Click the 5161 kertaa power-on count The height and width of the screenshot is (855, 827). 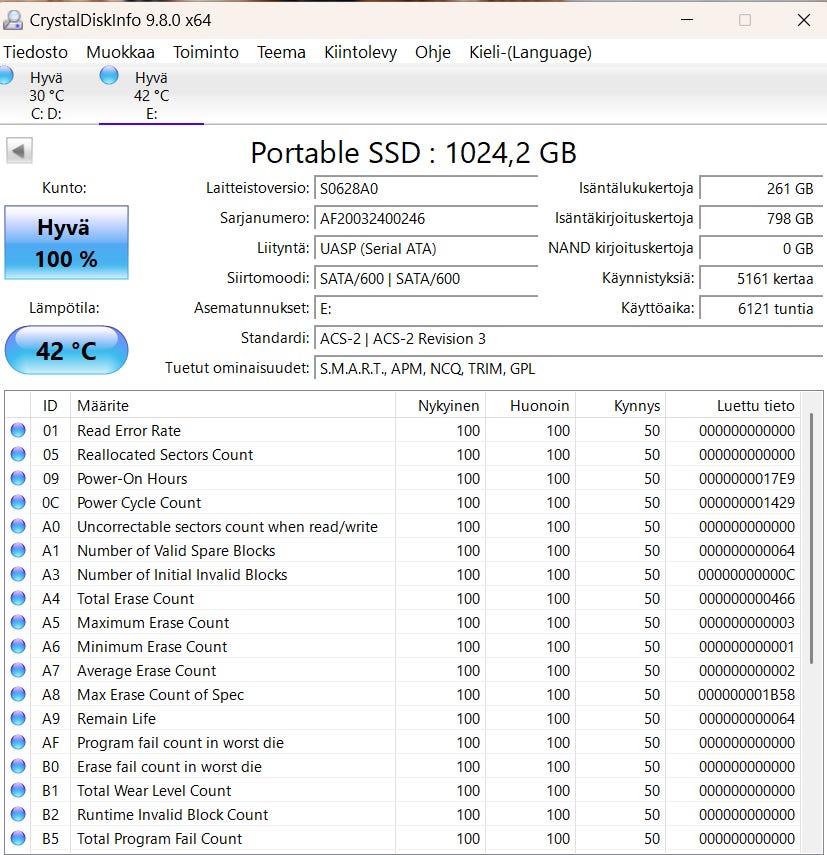coord(761,279)
